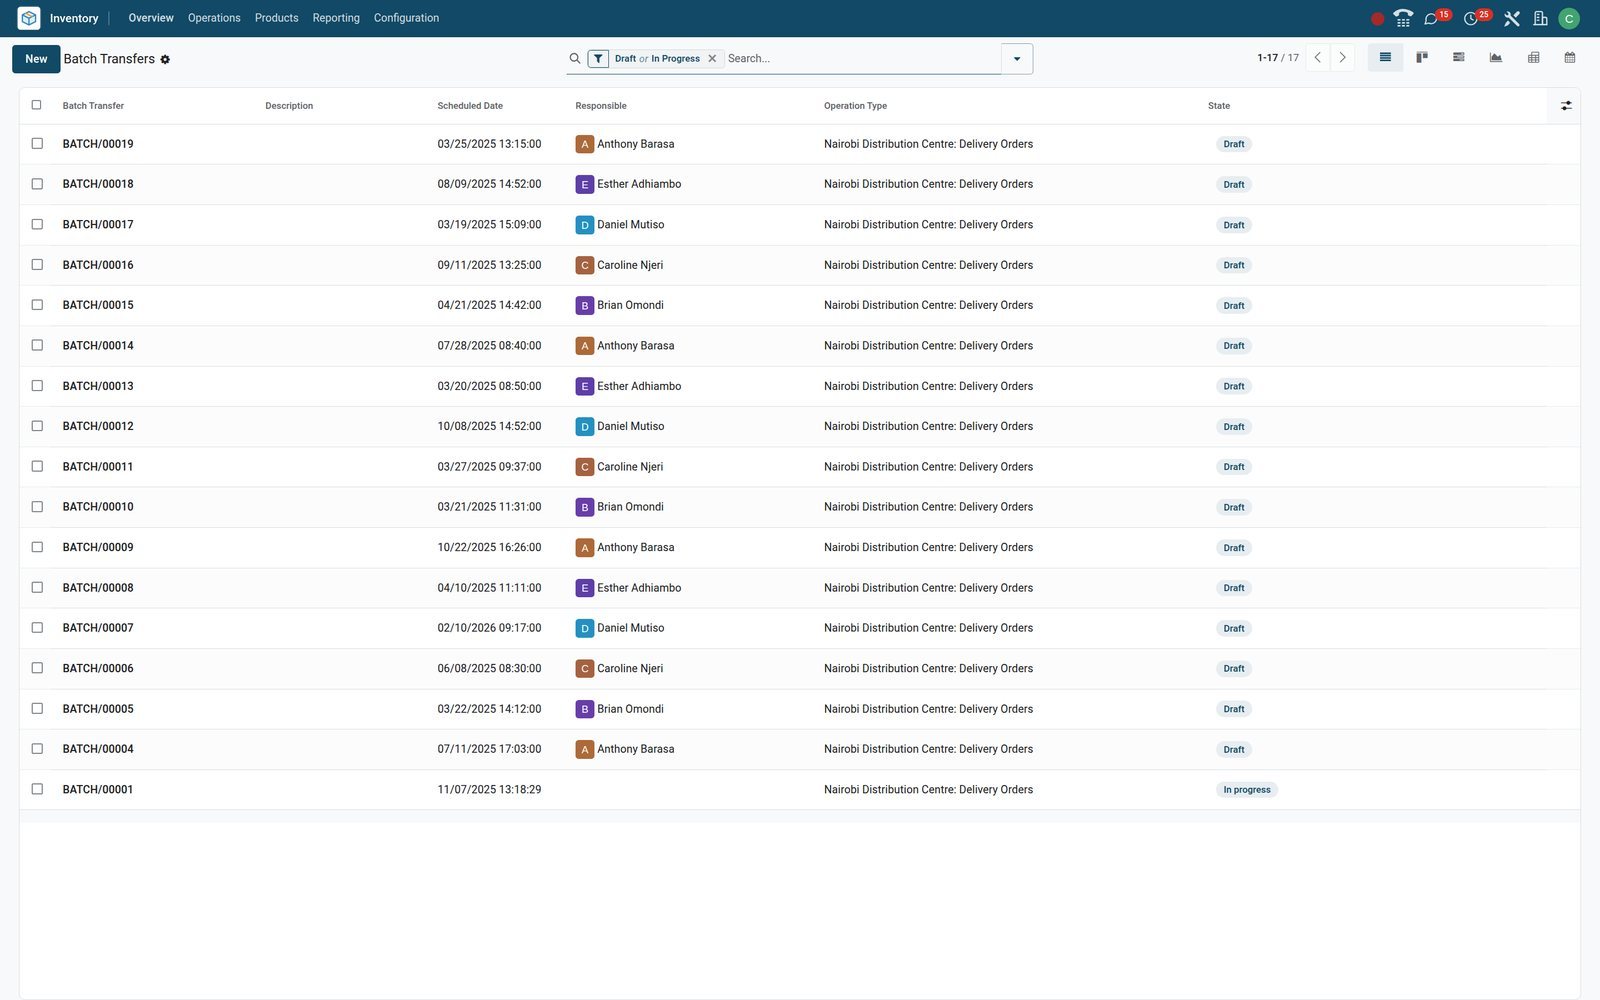
Task: Switch to graph view
Action: tap(1496, 58)
